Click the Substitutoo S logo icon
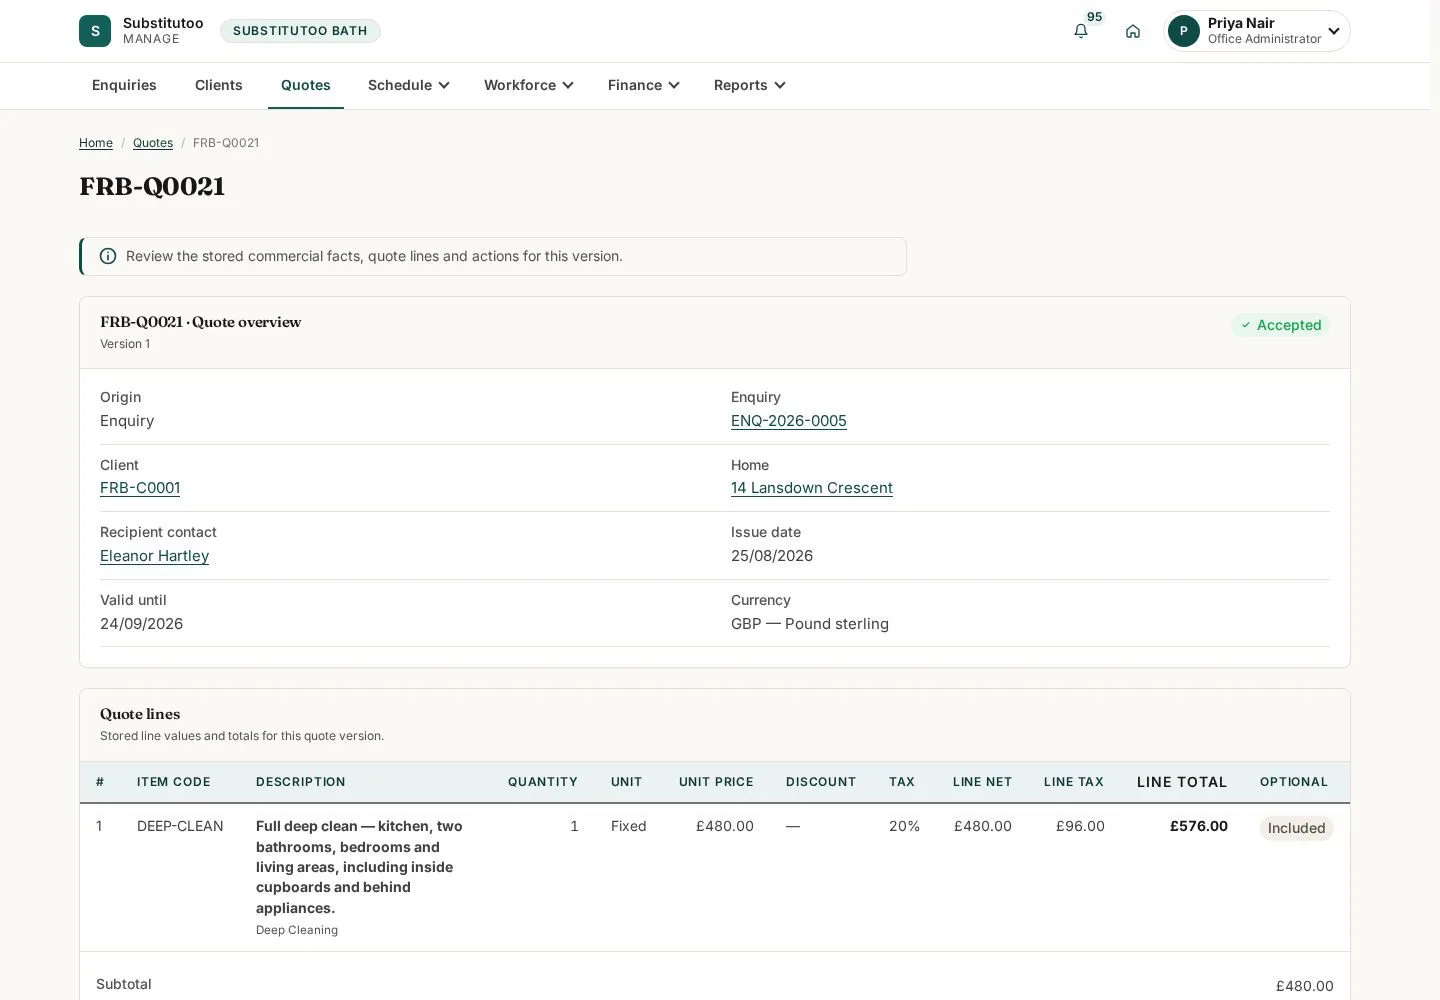 (x=95, y=31)
